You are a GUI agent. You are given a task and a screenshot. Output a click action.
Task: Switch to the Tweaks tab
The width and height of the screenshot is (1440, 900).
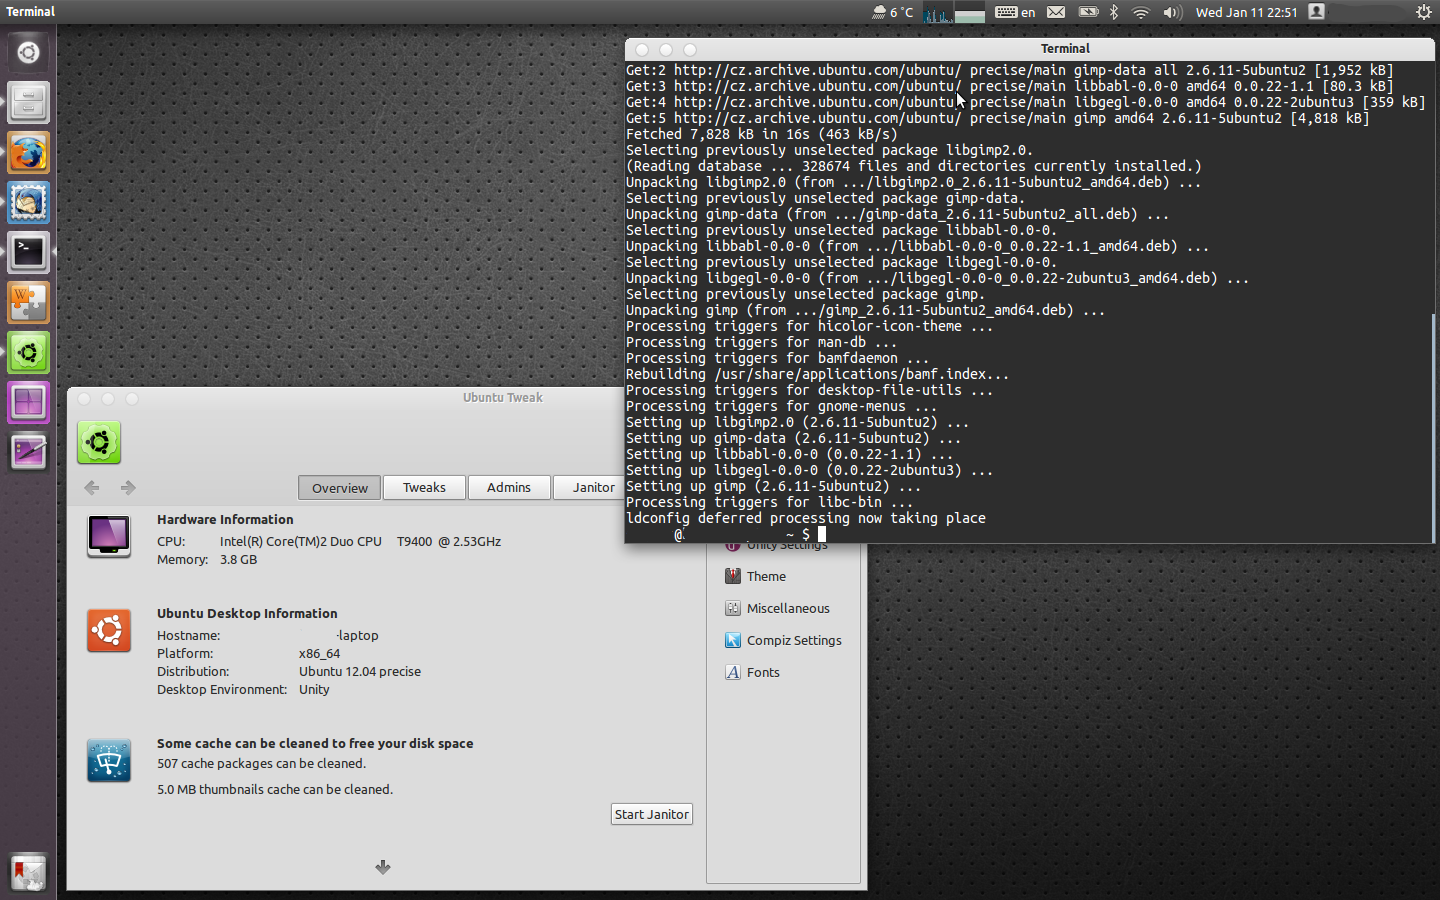coord(424,487)
